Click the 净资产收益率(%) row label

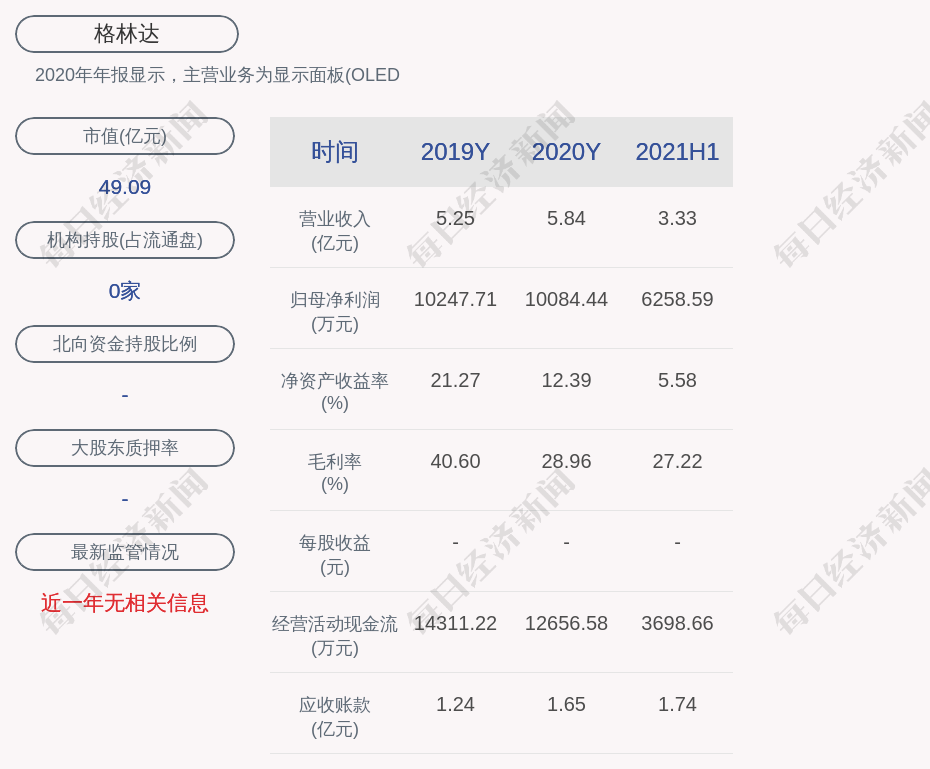click(x=335, y=392)
